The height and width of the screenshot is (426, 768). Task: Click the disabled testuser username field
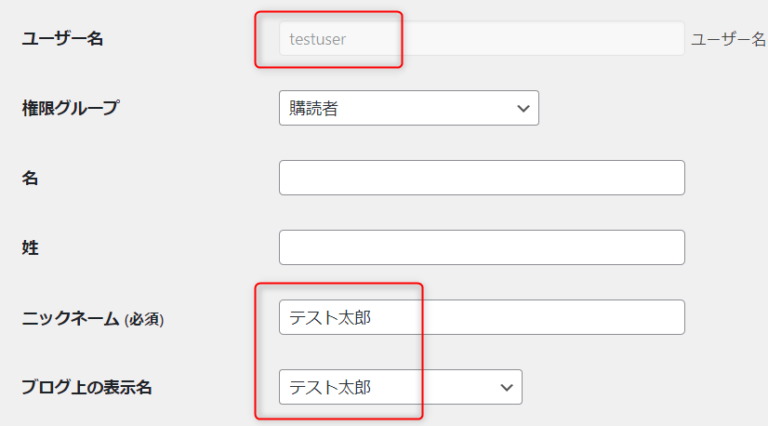click(x=481, y=38)
